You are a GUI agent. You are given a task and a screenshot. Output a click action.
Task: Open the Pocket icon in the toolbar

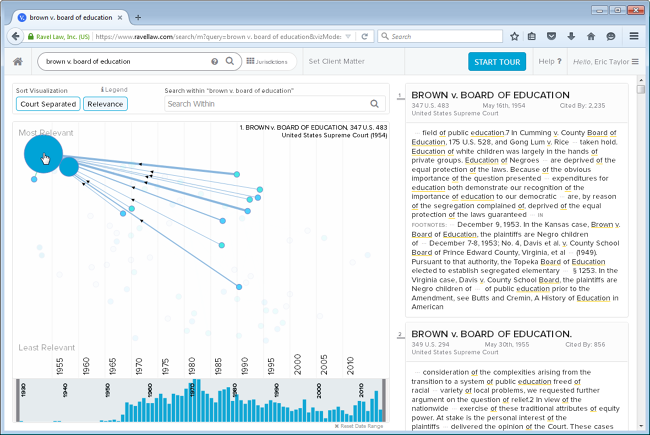(x=551, y=36)
